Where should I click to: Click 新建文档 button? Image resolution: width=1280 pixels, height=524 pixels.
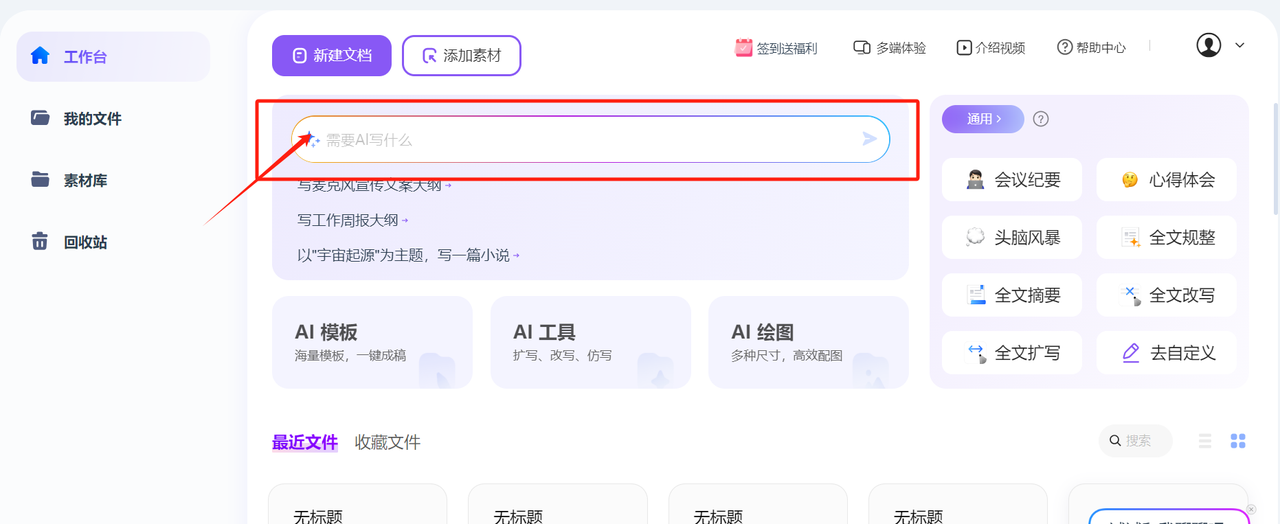[332, 56]
